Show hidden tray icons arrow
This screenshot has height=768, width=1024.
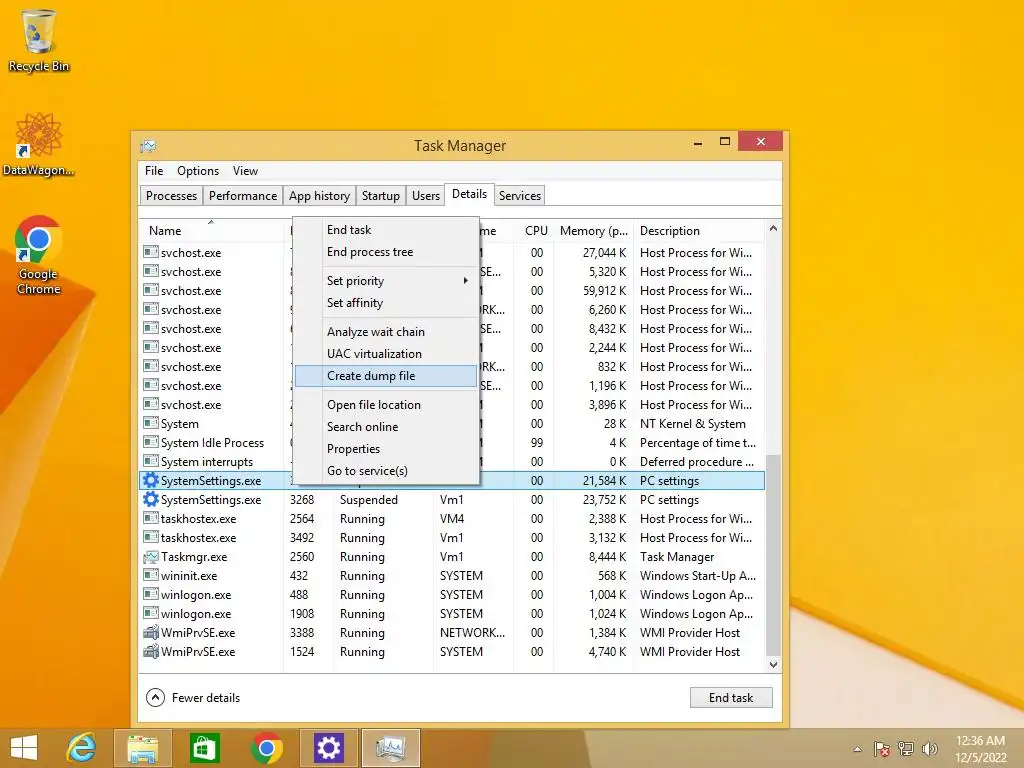click(857, 749)
